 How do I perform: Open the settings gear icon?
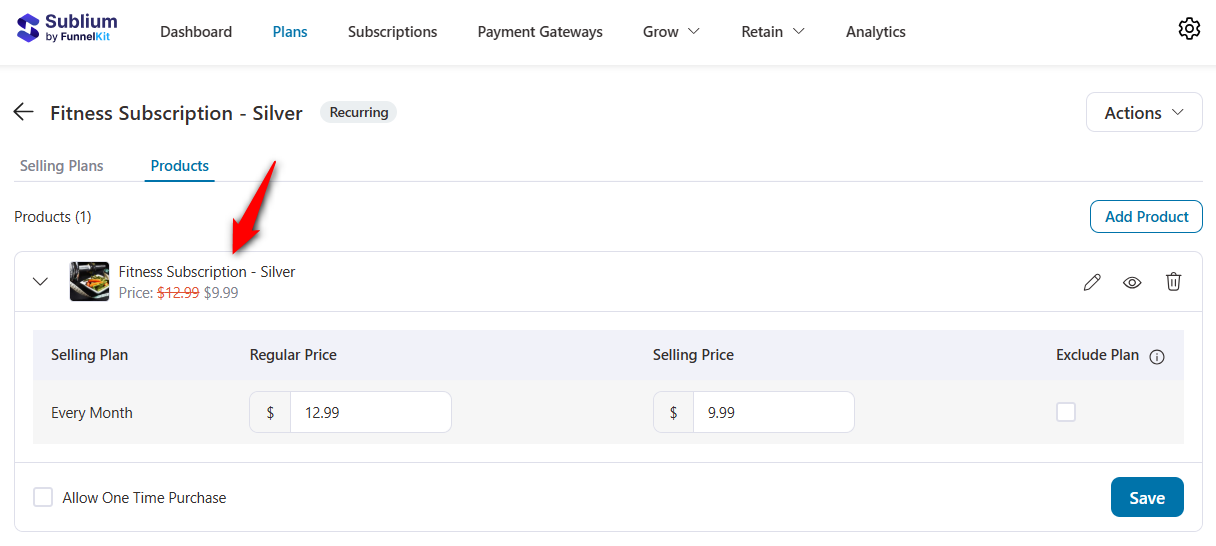click(1189, 29)
